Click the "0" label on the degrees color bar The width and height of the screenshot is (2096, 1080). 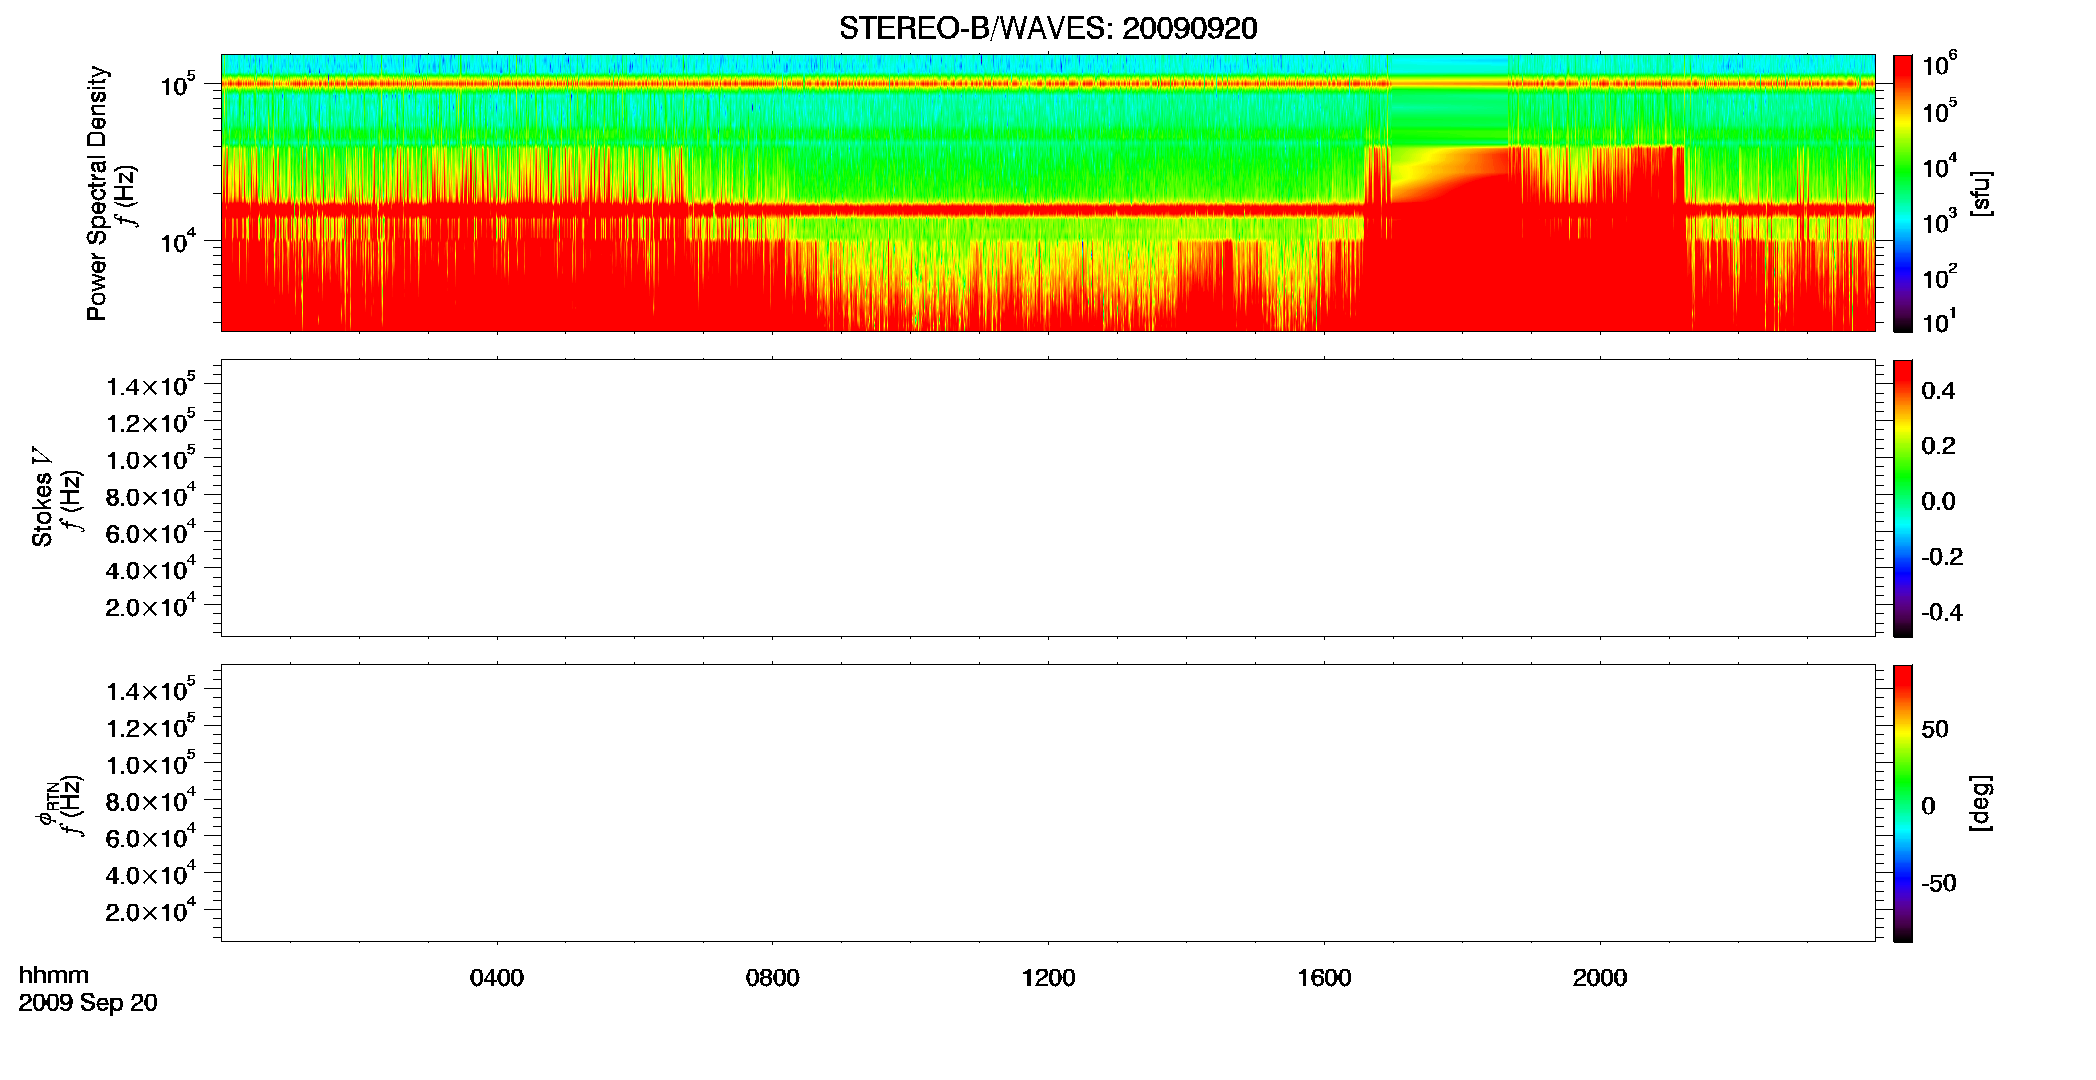pyautogui.click(x=1928, y=806)
